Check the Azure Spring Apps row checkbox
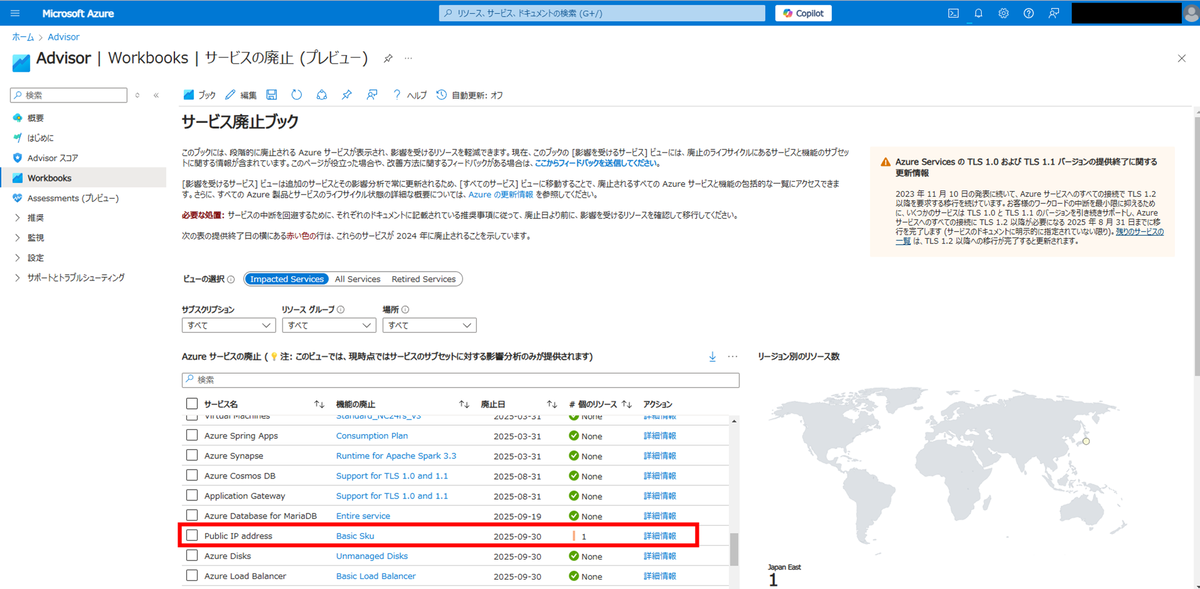This screenshot has width=1200, height=589. (x=192, y=436)
